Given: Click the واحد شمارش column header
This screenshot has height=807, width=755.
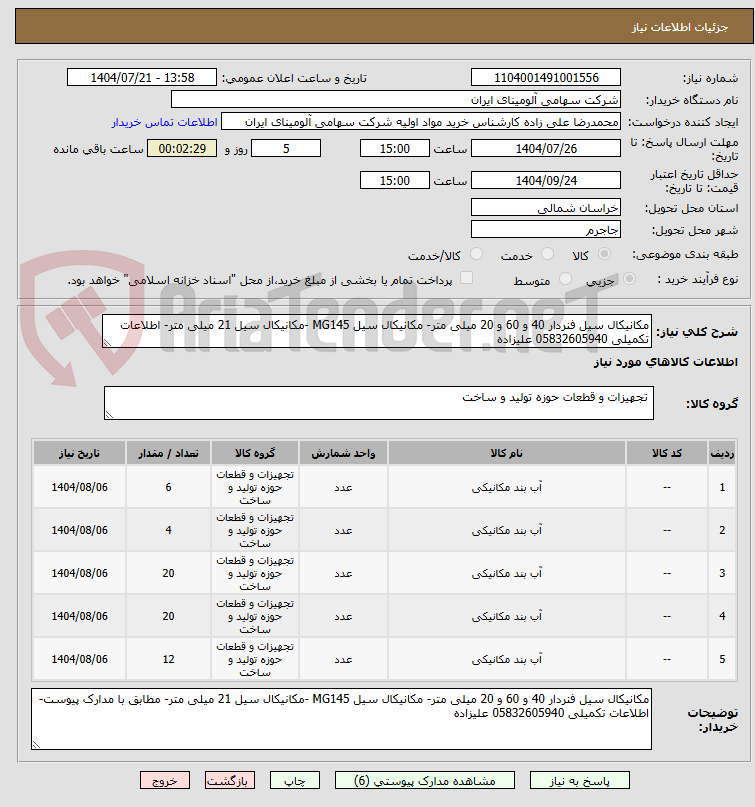Looking at the screenshot, I should [x=343, y=453].
